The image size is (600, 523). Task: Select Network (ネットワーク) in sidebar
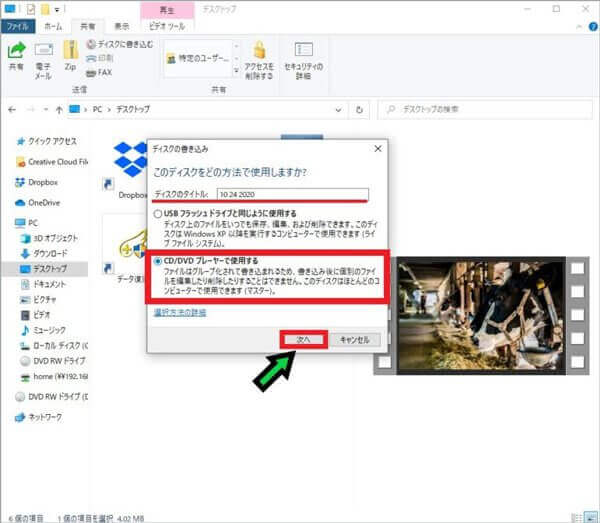(38, 417)
